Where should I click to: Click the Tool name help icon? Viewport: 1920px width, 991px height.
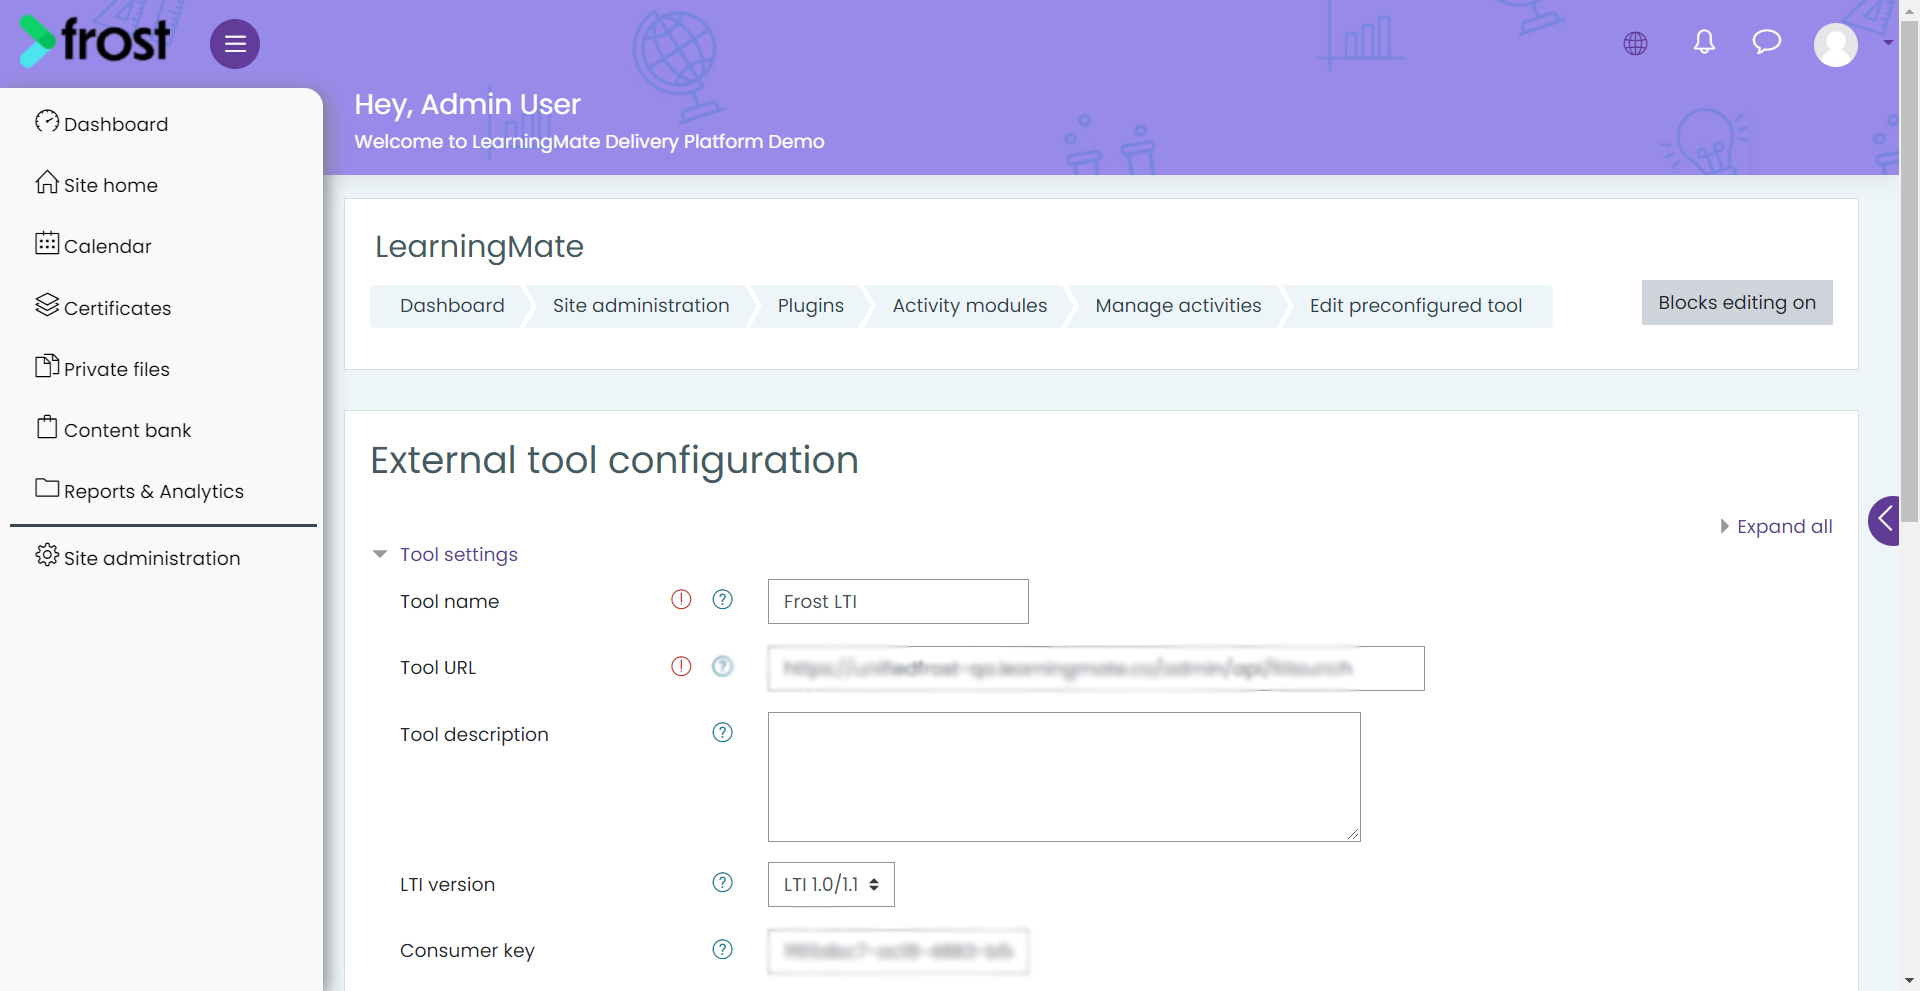[722, 599]
